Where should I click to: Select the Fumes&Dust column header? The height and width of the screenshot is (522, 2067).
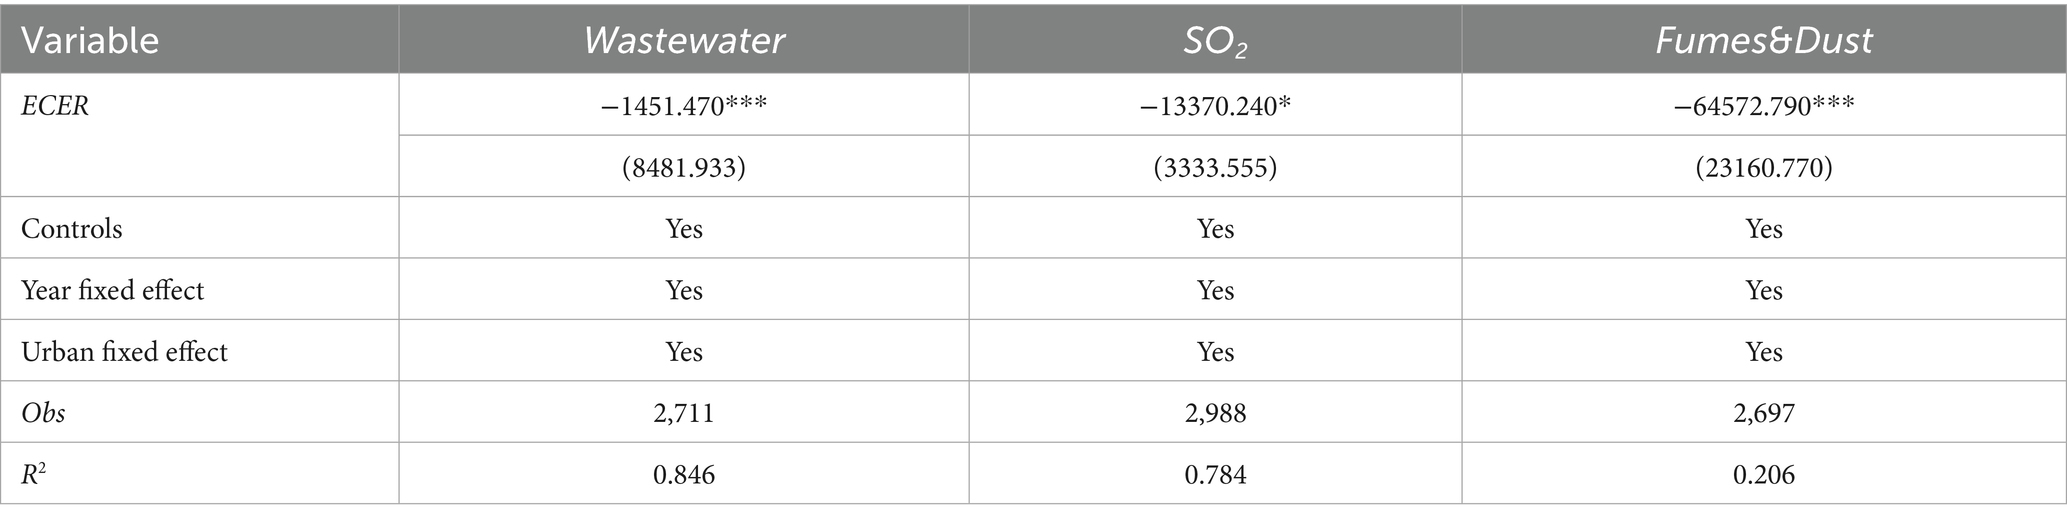tap(1764, 40)
